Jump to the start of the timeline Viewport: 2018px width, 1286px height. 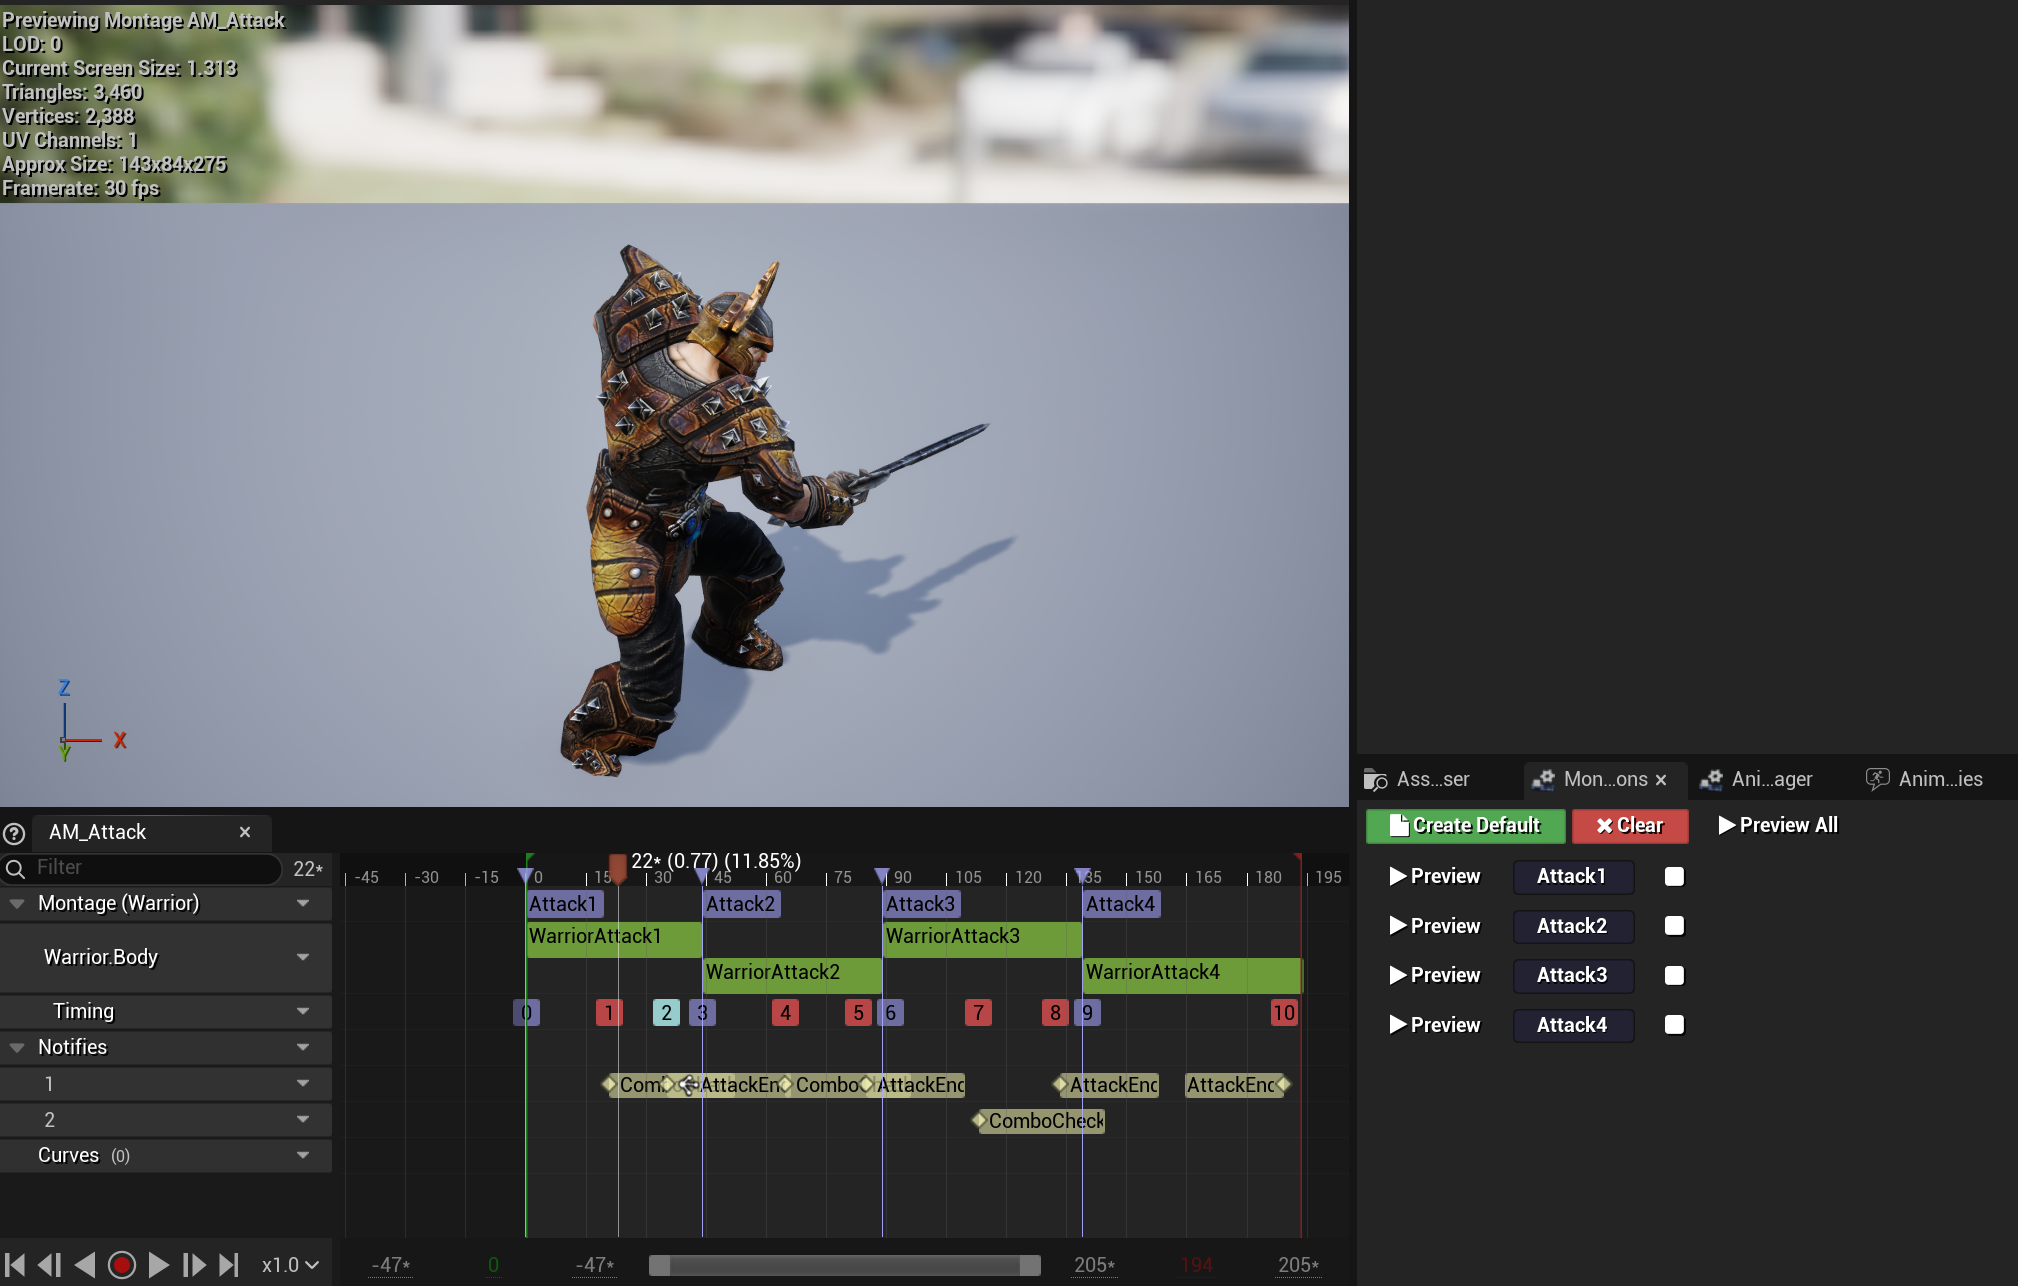coord(15,1265)
